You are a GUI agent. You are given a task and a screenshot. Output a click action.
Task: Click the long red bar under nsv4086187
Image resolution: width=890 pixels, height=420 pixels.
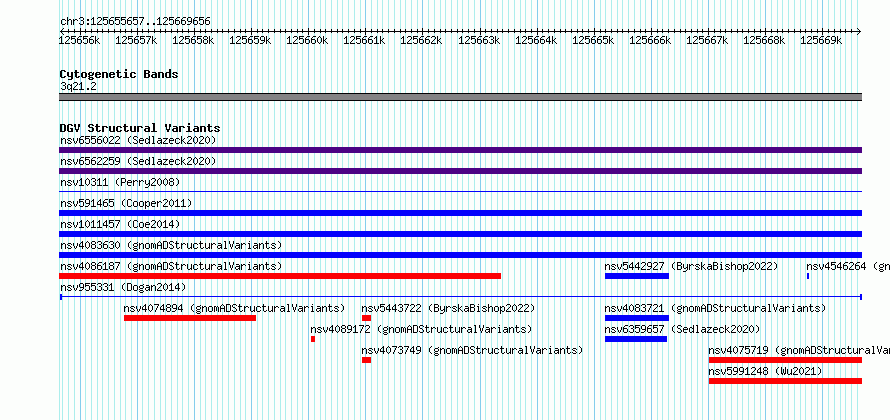point(280,276)
